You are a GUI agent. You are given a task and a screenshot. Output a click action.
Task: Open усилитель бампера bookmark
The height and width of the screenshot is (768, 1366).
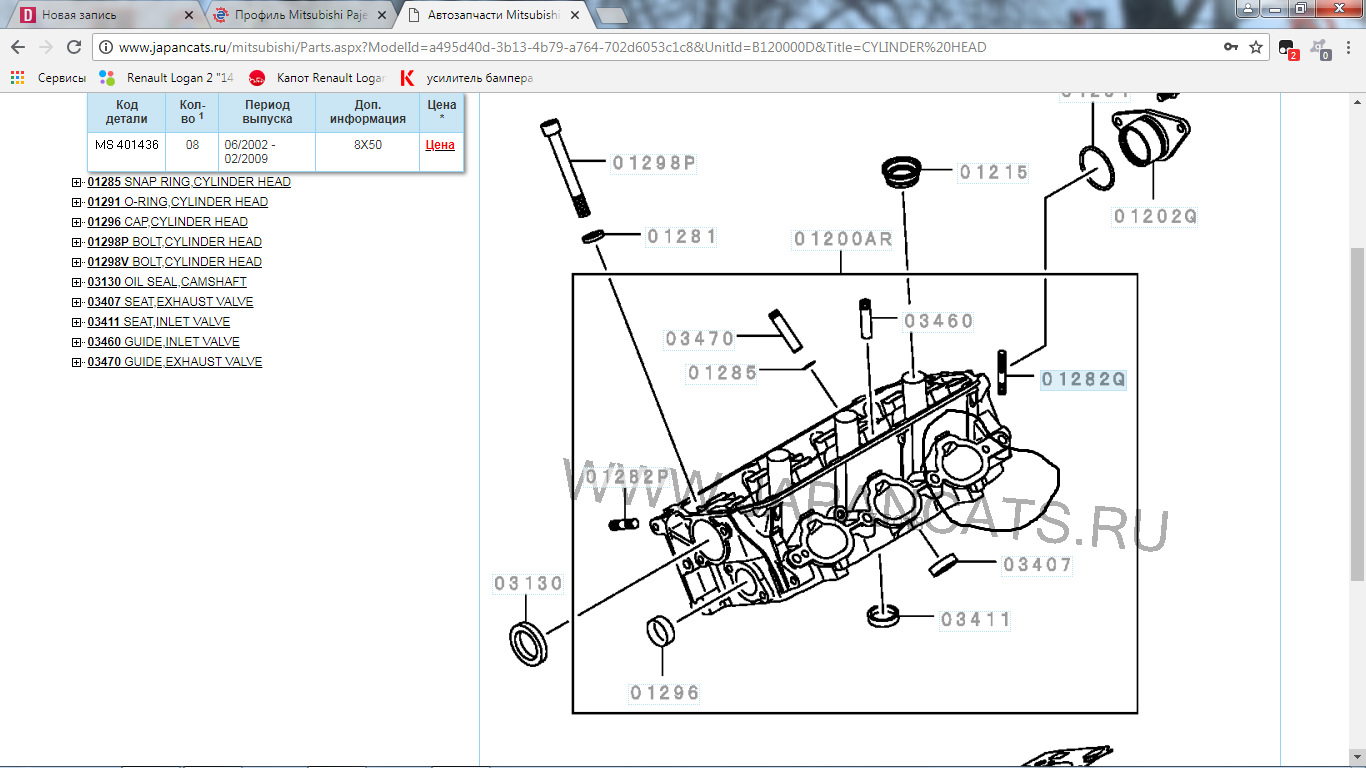pos(466,77)
